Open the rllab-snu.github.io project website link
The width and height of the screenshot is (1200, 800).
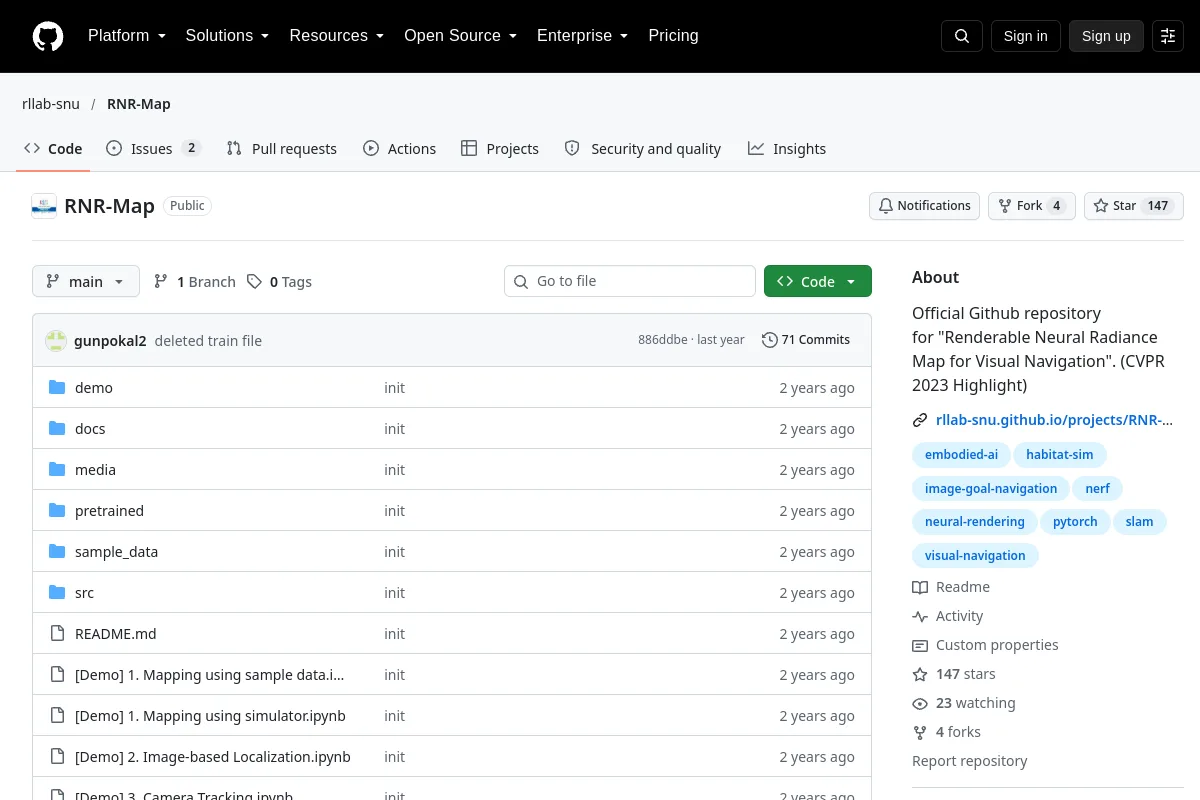pos(1054,421)
